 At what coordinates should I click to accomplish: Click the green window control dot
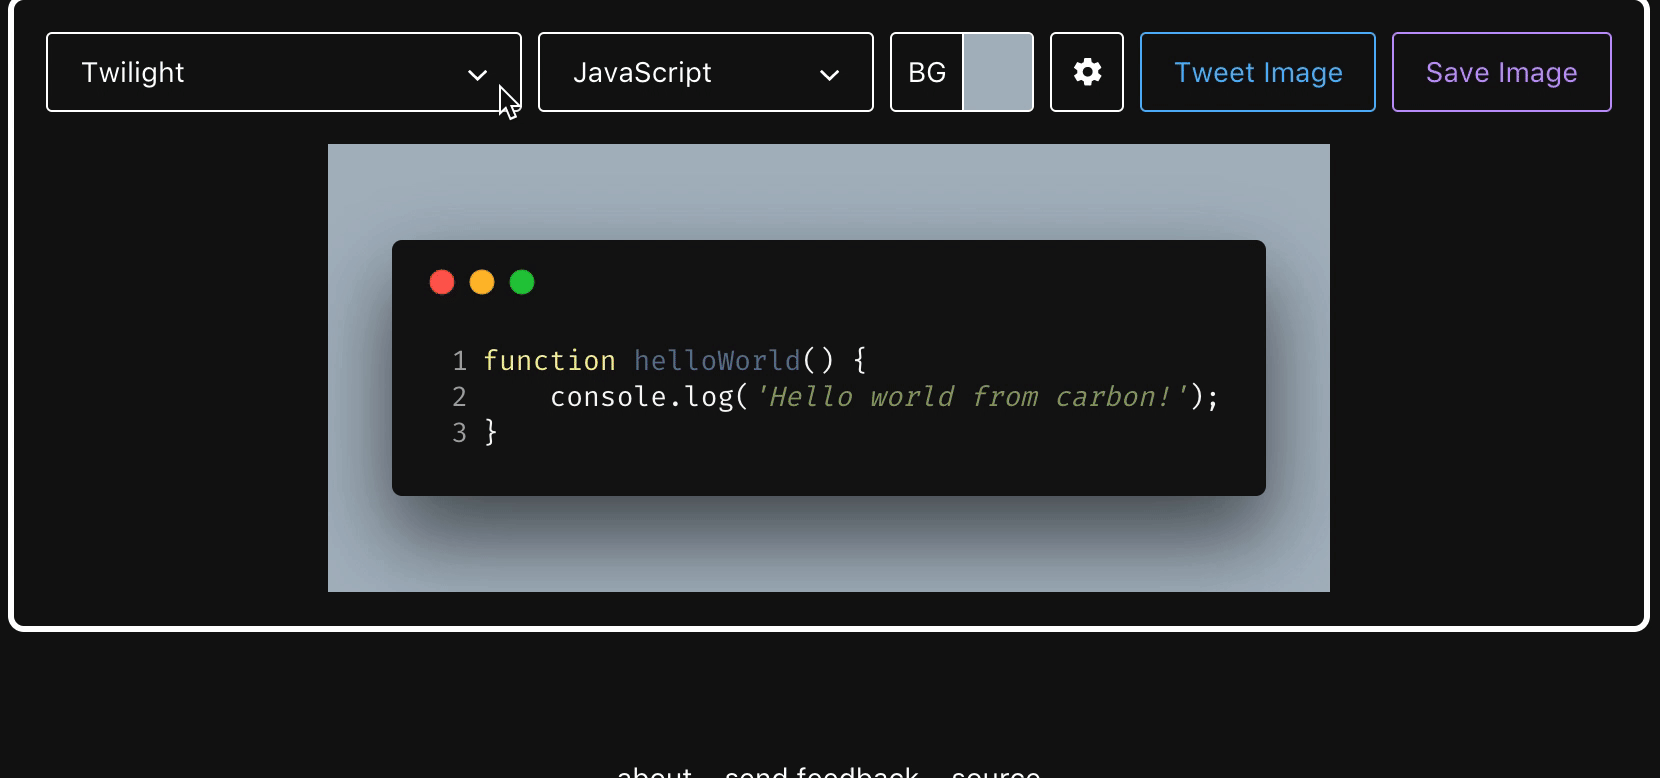pyautogui.click(x=522, y=282)
